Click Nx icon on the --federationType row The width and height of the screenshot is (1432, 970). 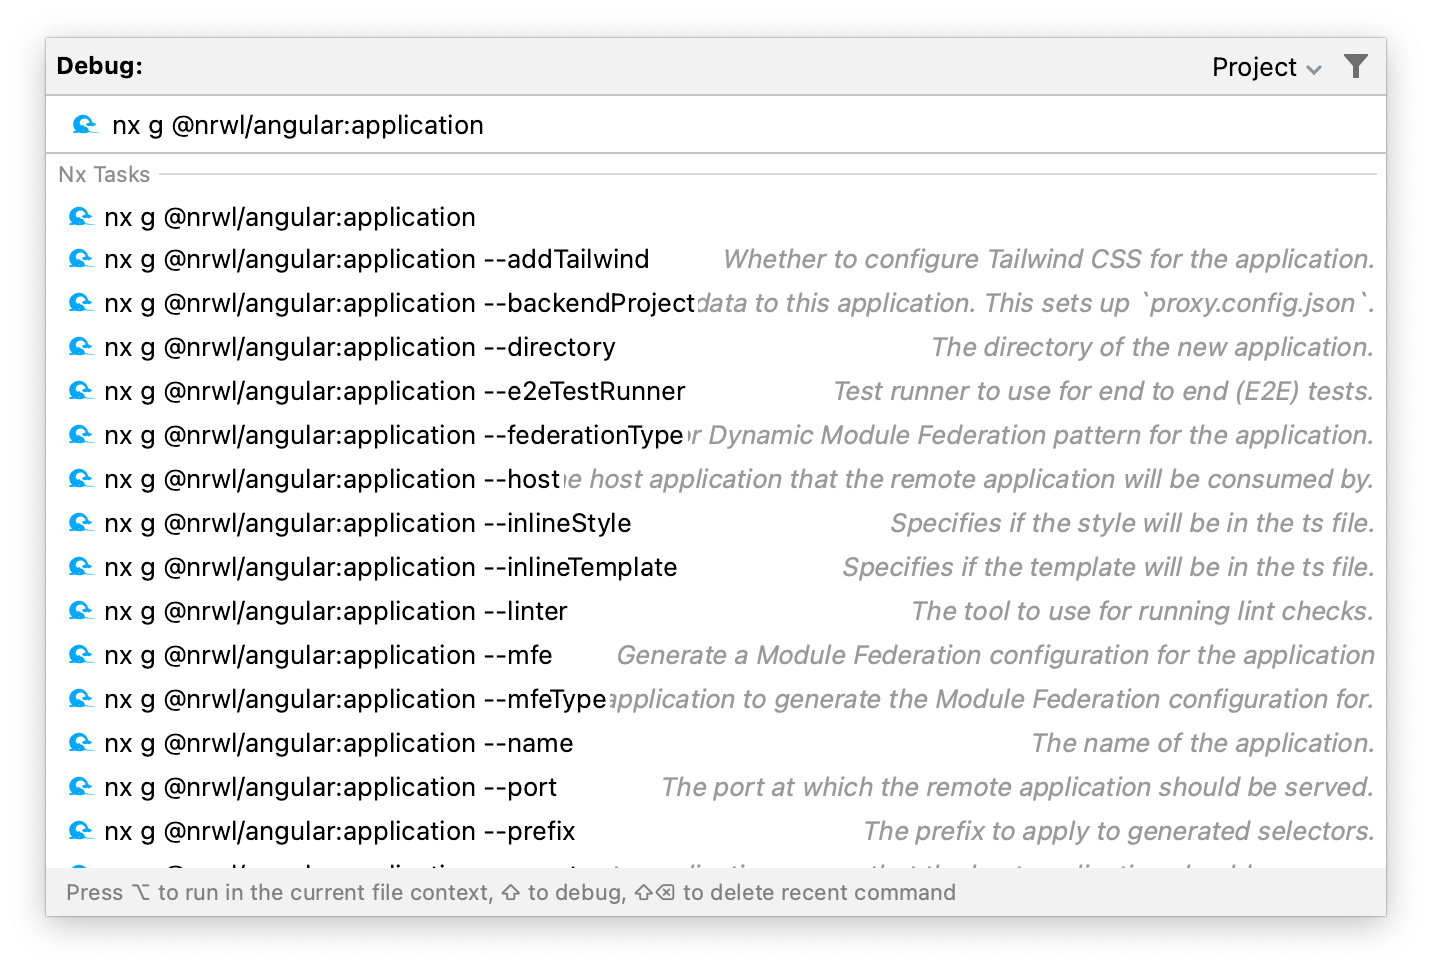pos(81,435)
